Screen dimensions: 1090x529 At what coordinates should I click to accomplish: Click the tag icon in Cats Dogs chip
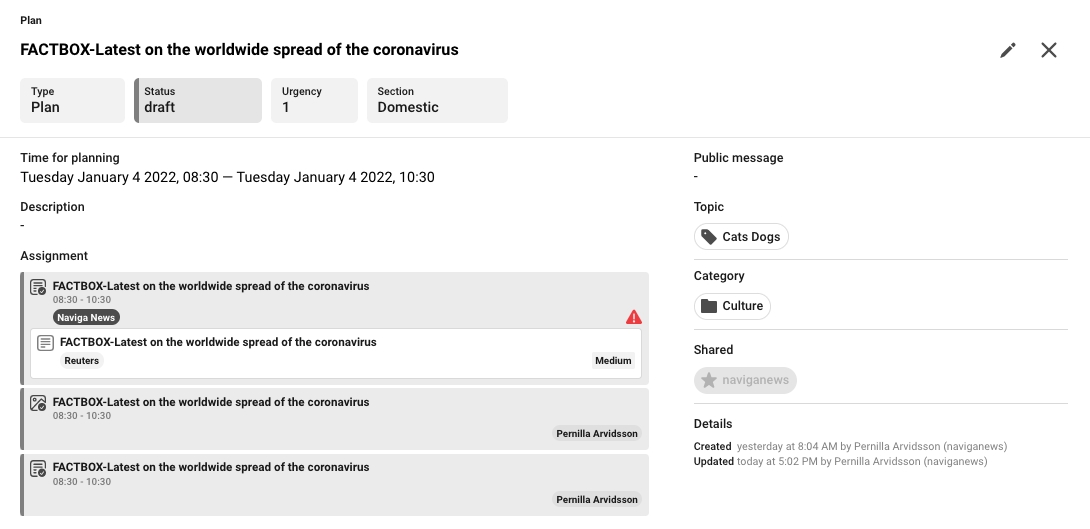(x=709, y=237)
